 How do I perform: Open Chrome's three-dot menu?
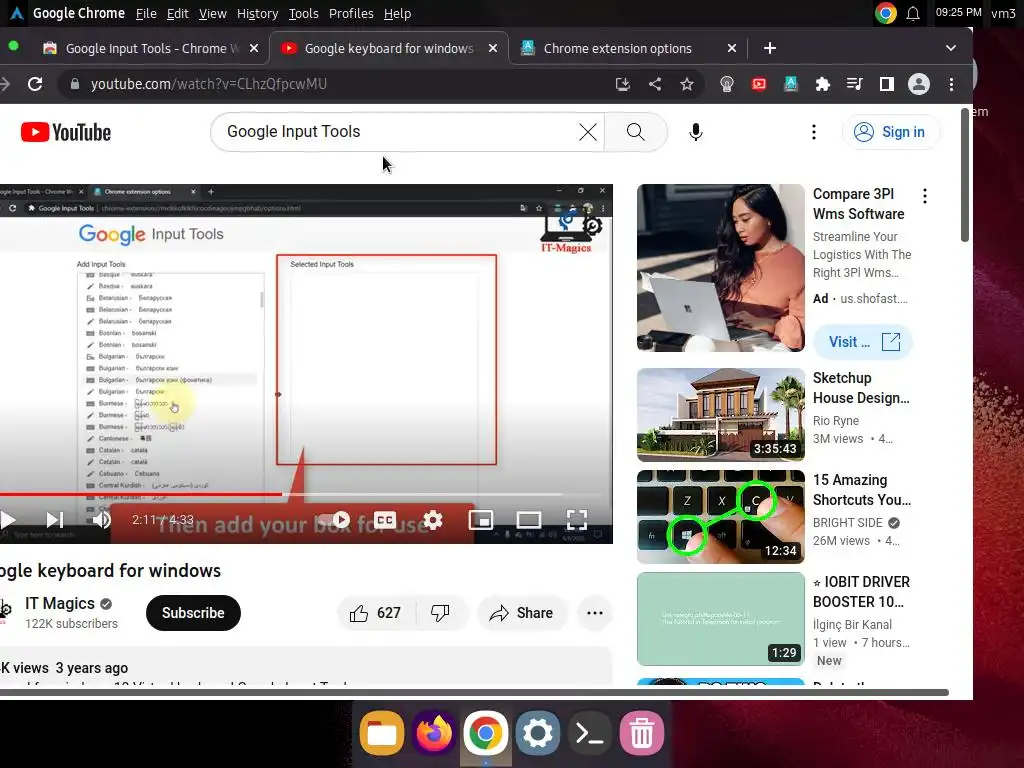951,84
